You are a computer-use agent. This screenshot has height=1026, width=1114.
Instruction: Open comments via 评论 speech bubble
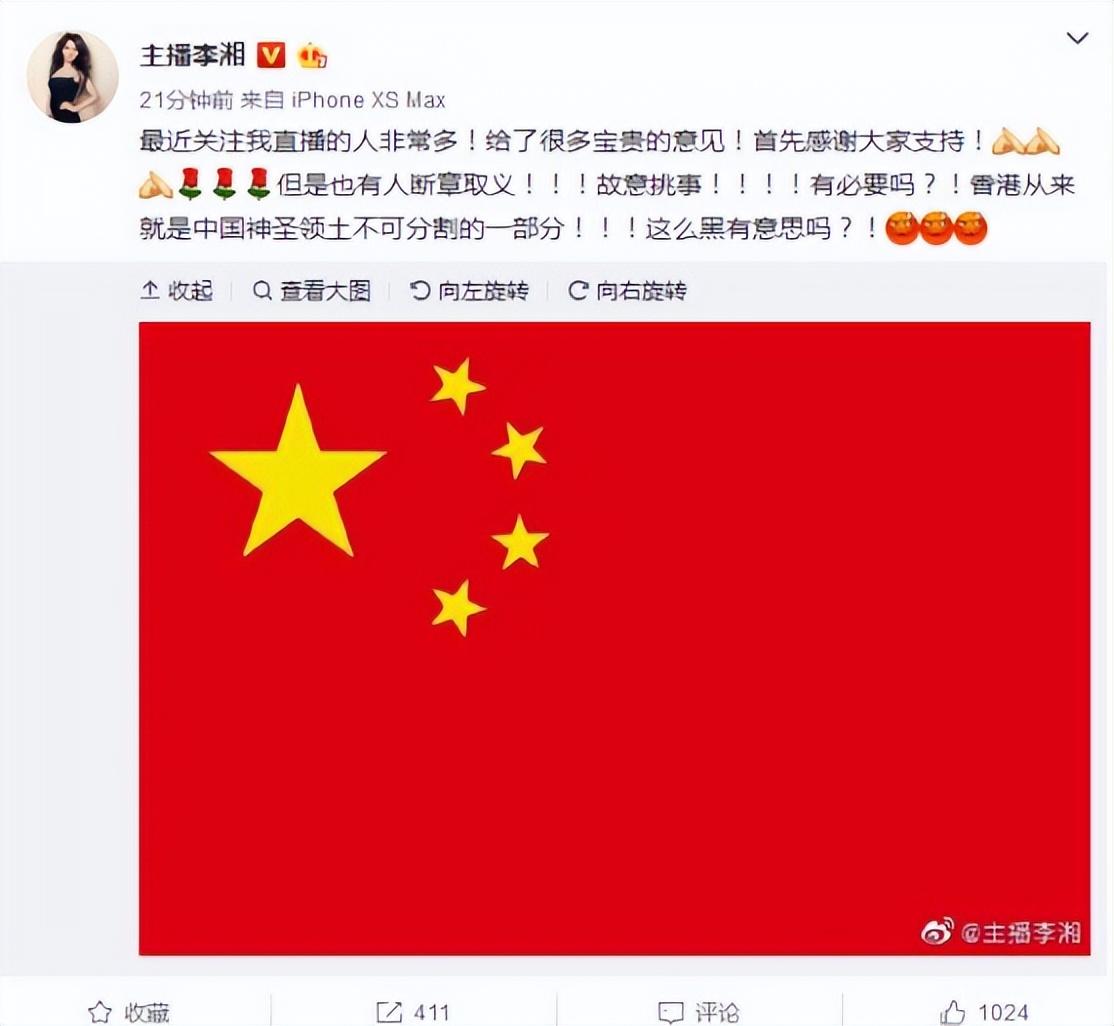point(671,1012)
